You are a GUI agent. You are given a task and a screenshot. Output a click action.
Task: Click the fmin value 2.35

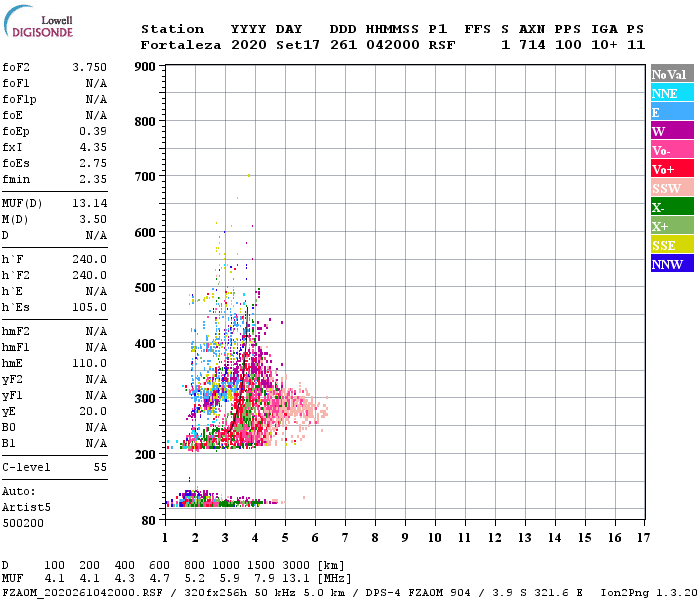(93, 179)
